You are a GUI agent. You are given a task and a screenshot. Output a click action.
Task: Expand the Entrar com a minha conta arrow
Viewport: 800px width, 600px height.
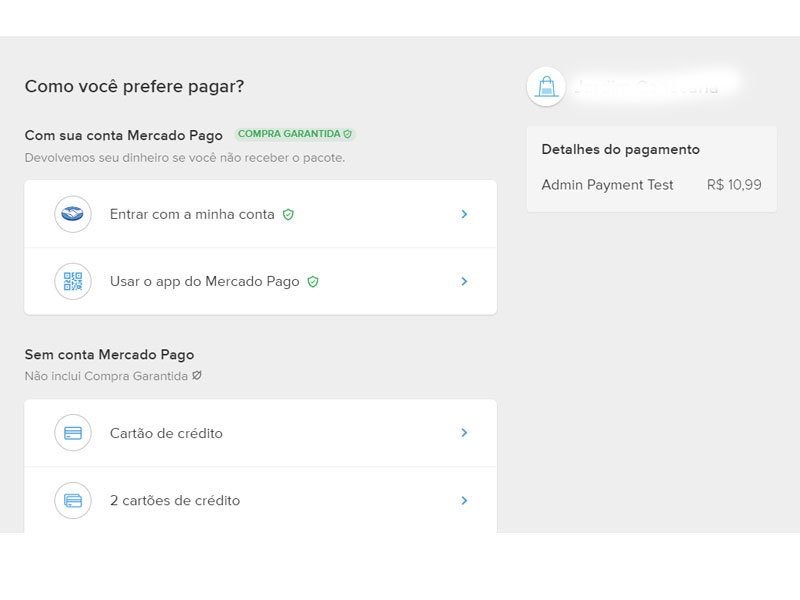[x=464, y=214]
